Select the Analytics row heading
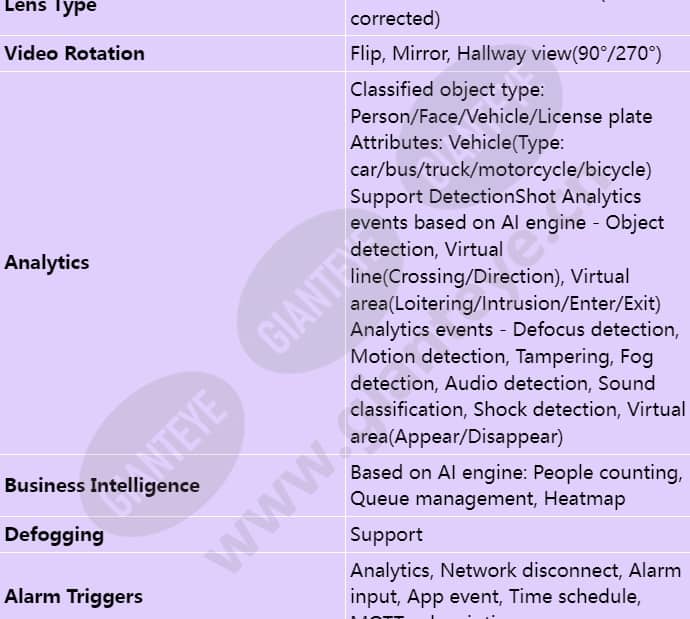690x619 pixels. coord(47,263)
